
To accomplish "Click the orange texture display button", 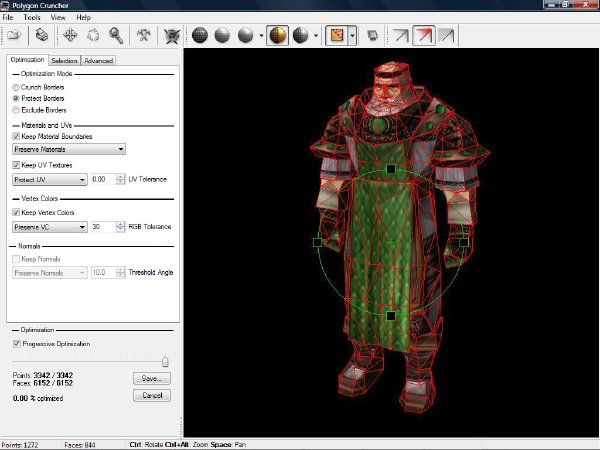I will 336,35.
